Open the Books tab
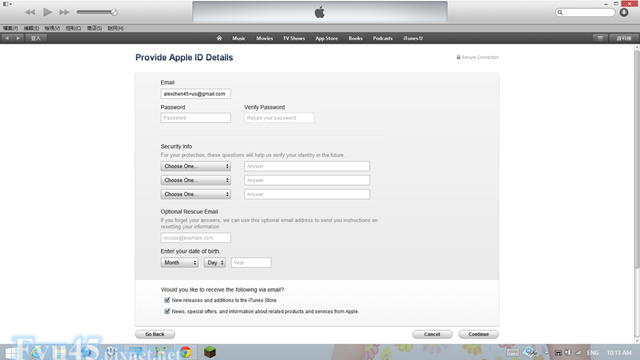The height and width of the screenshot is (360, 640). tap(356, 38)
